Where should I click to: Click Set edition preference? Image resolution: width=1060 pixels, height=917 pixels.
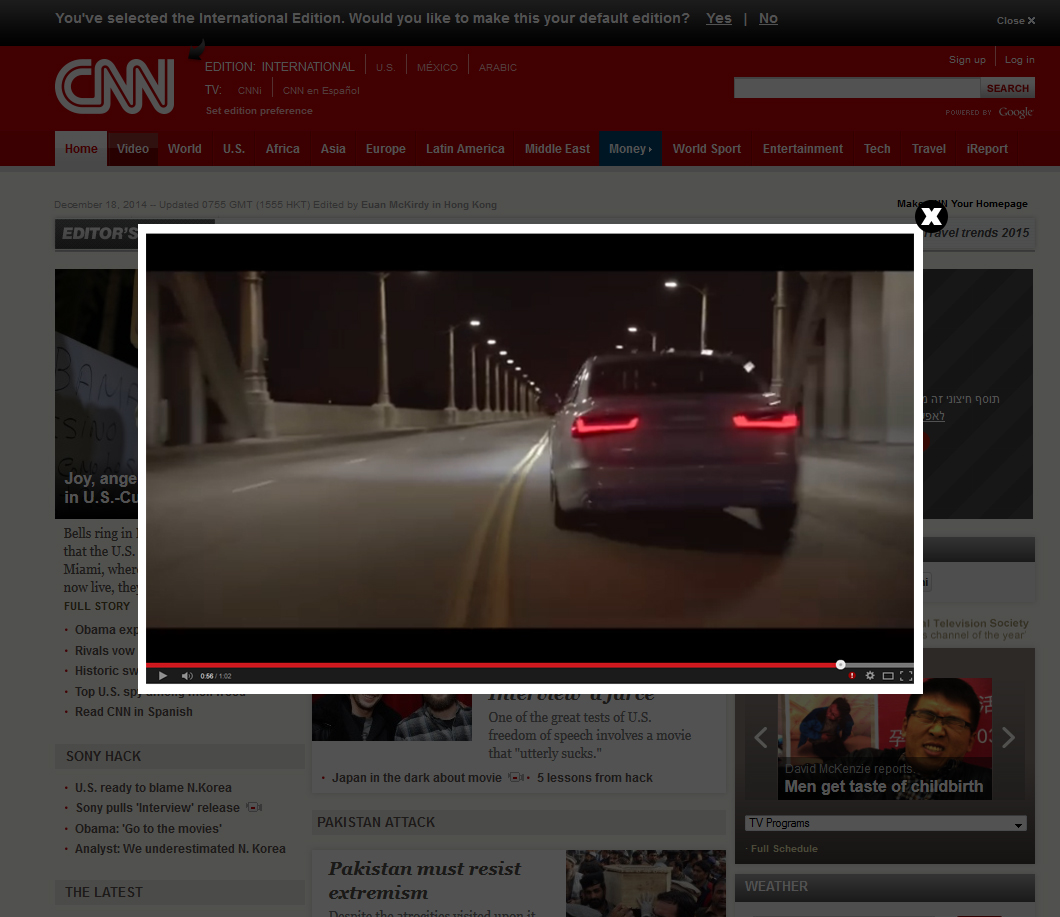pos(259,111)
